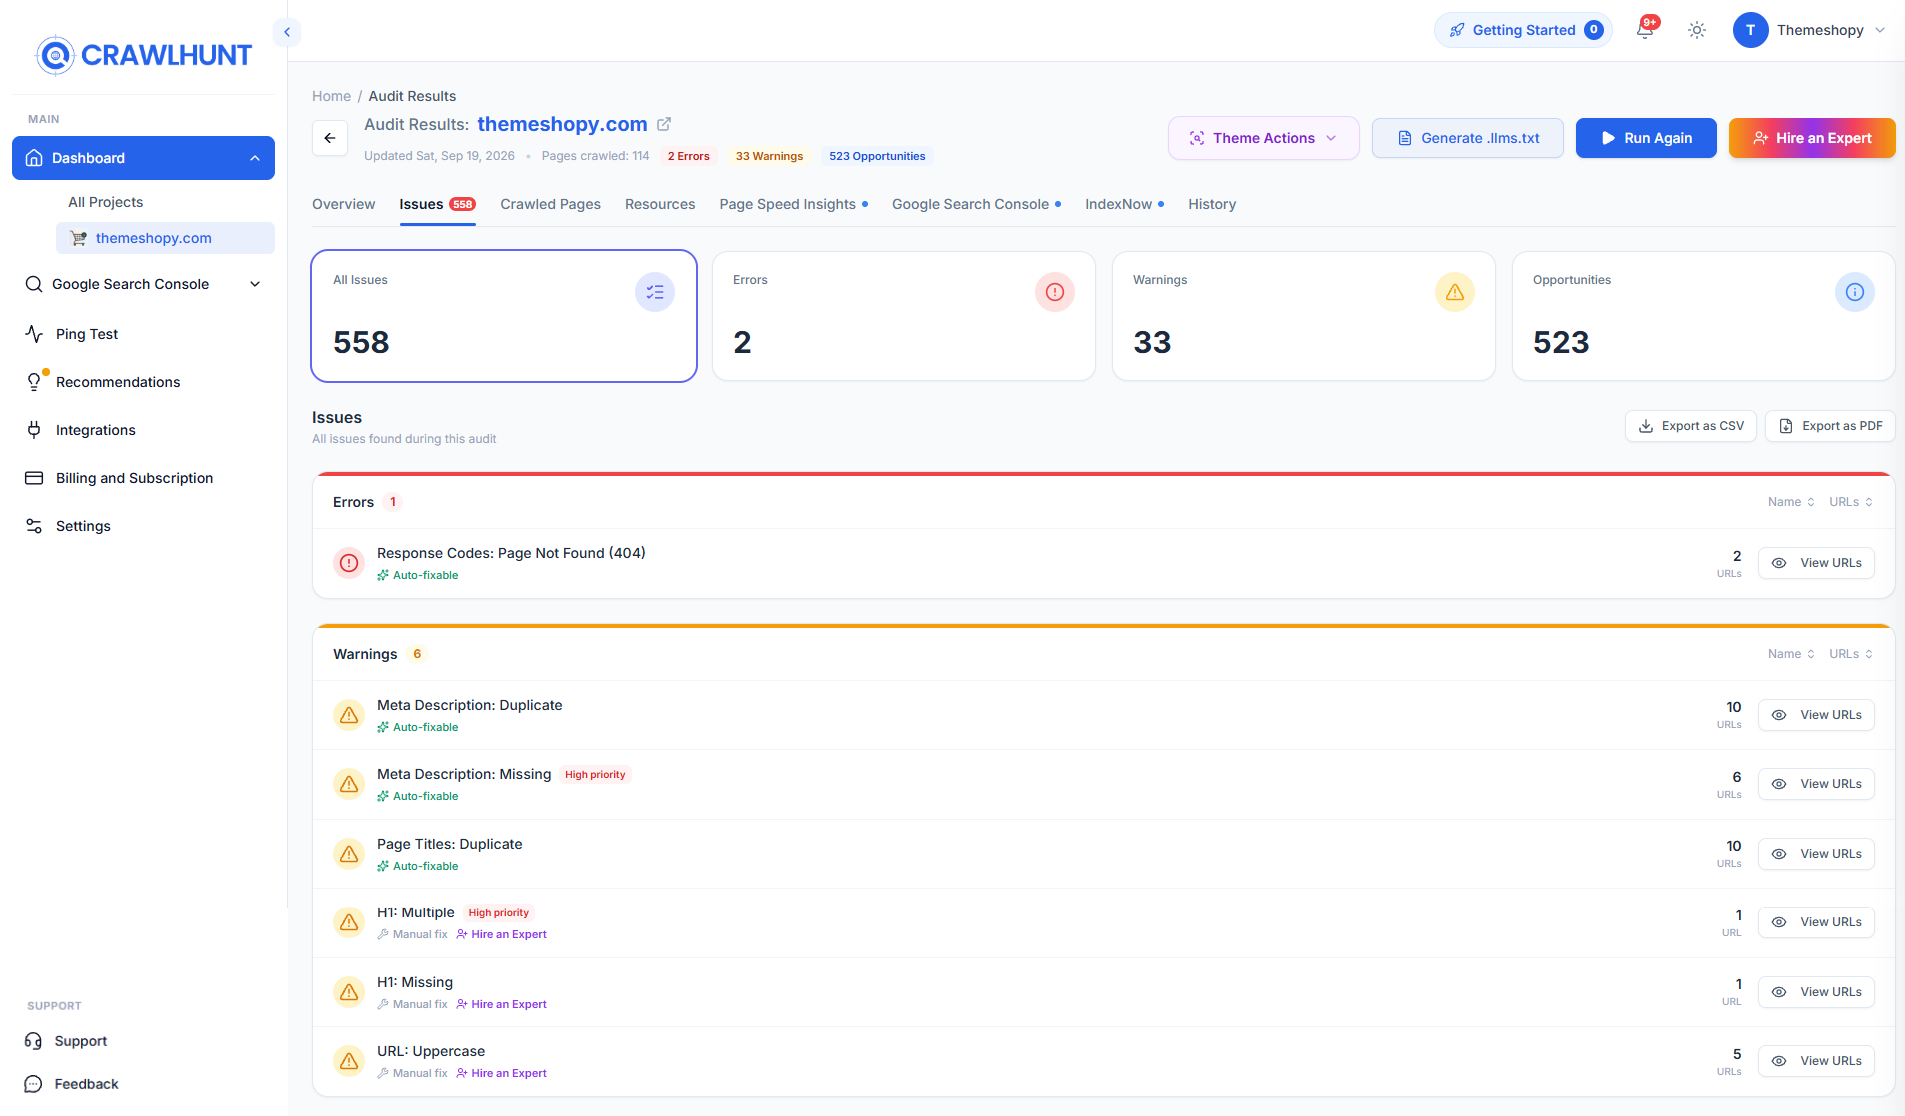Select themeshopy.com project in sidebar
Screen dimensions: 1905x1116
165,238
